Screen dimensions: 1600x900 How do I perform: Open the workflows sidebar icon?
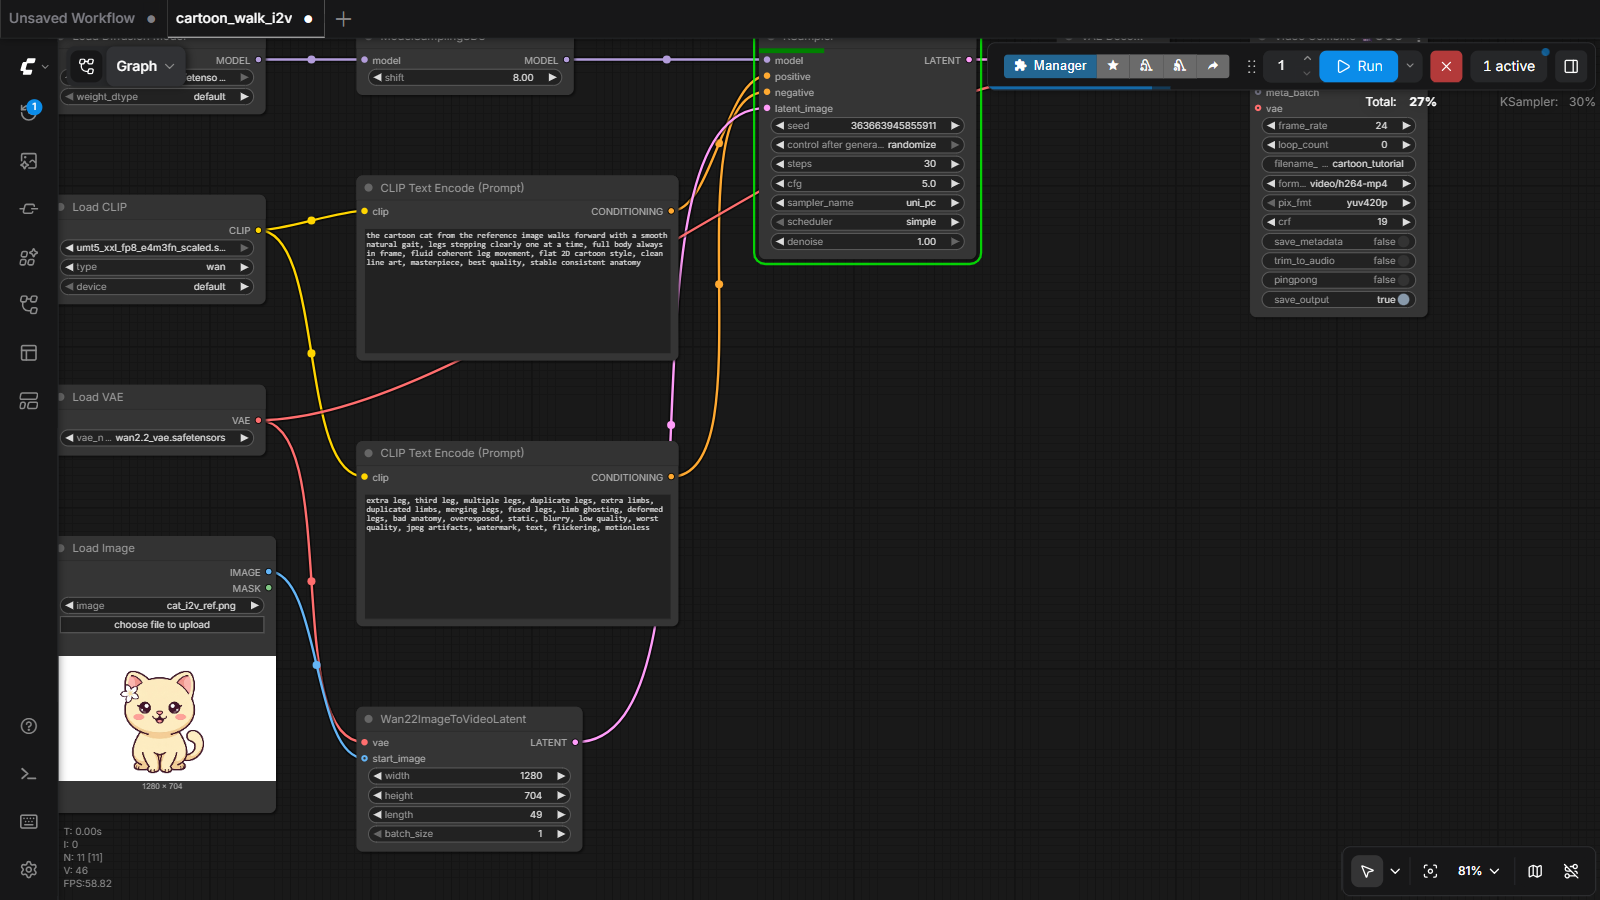(29, 305)
